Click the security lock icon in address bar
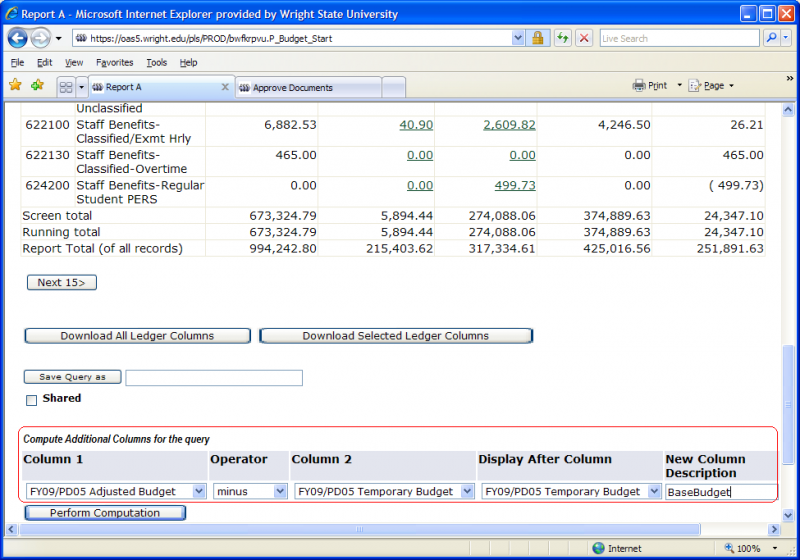The width and height of the screenshot is (800, 560). 537,38
